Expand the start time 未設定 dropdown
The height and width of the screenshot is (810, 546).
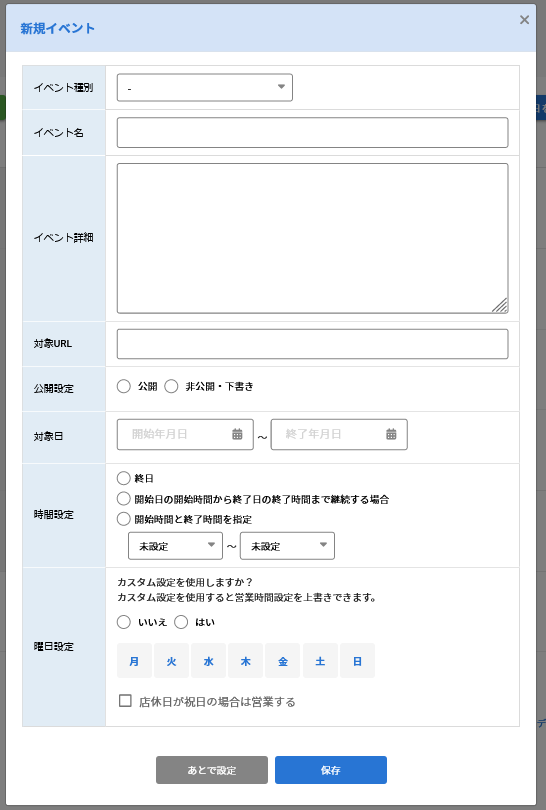[x=175, y=546]
